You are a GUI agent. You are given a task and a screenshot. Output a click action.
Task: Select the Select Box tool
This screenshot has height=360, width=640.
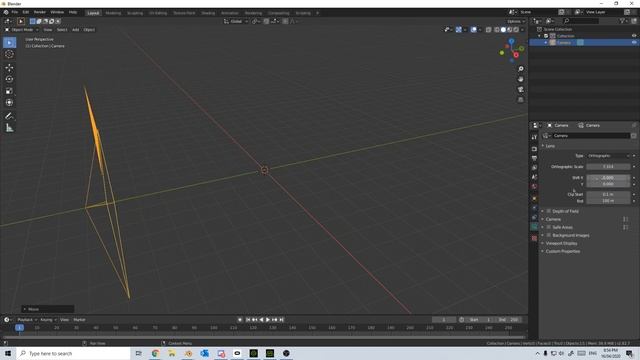point(9,42)
